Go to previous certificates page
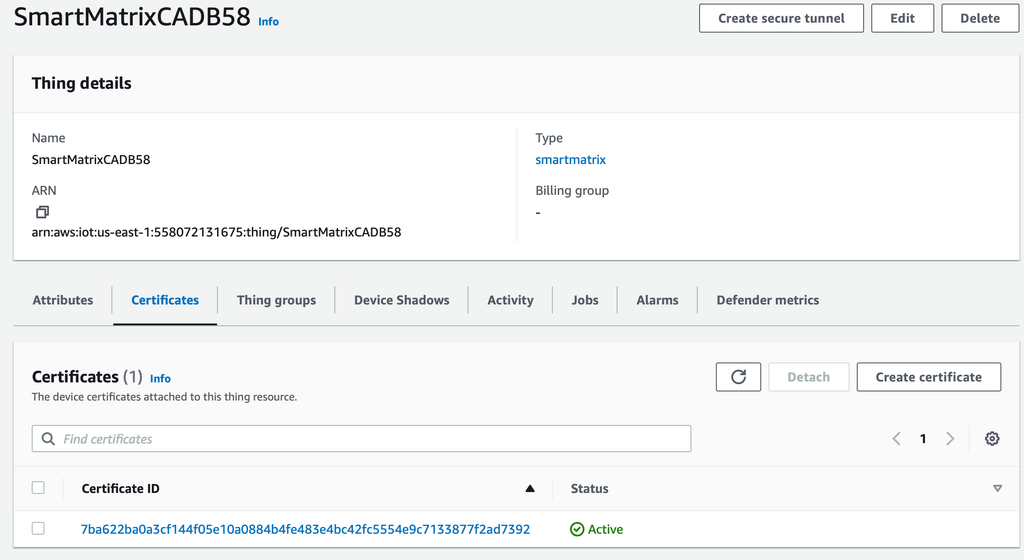Screen dimensions: 1024x560 point(897,439)
